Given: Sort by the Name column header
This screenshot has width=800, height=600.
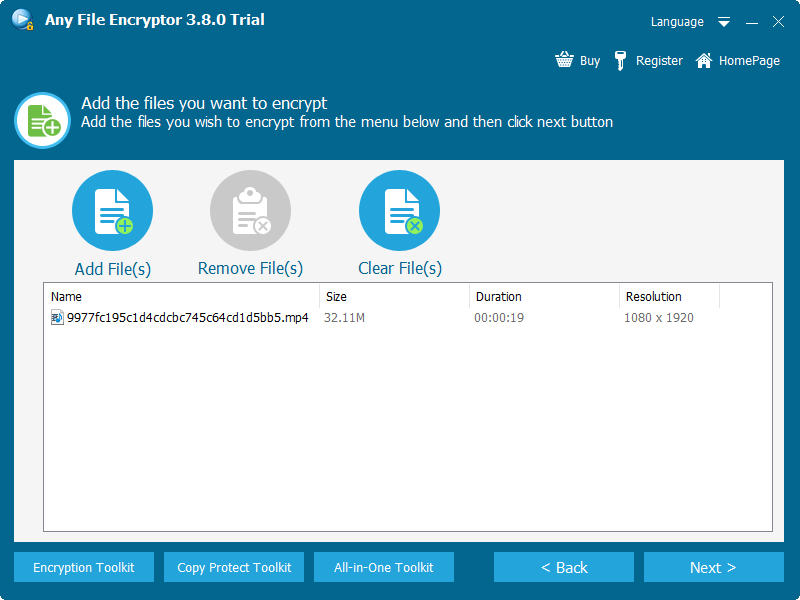Looking at the screenshot, I should pyautogui.click(x=182, y=296).
